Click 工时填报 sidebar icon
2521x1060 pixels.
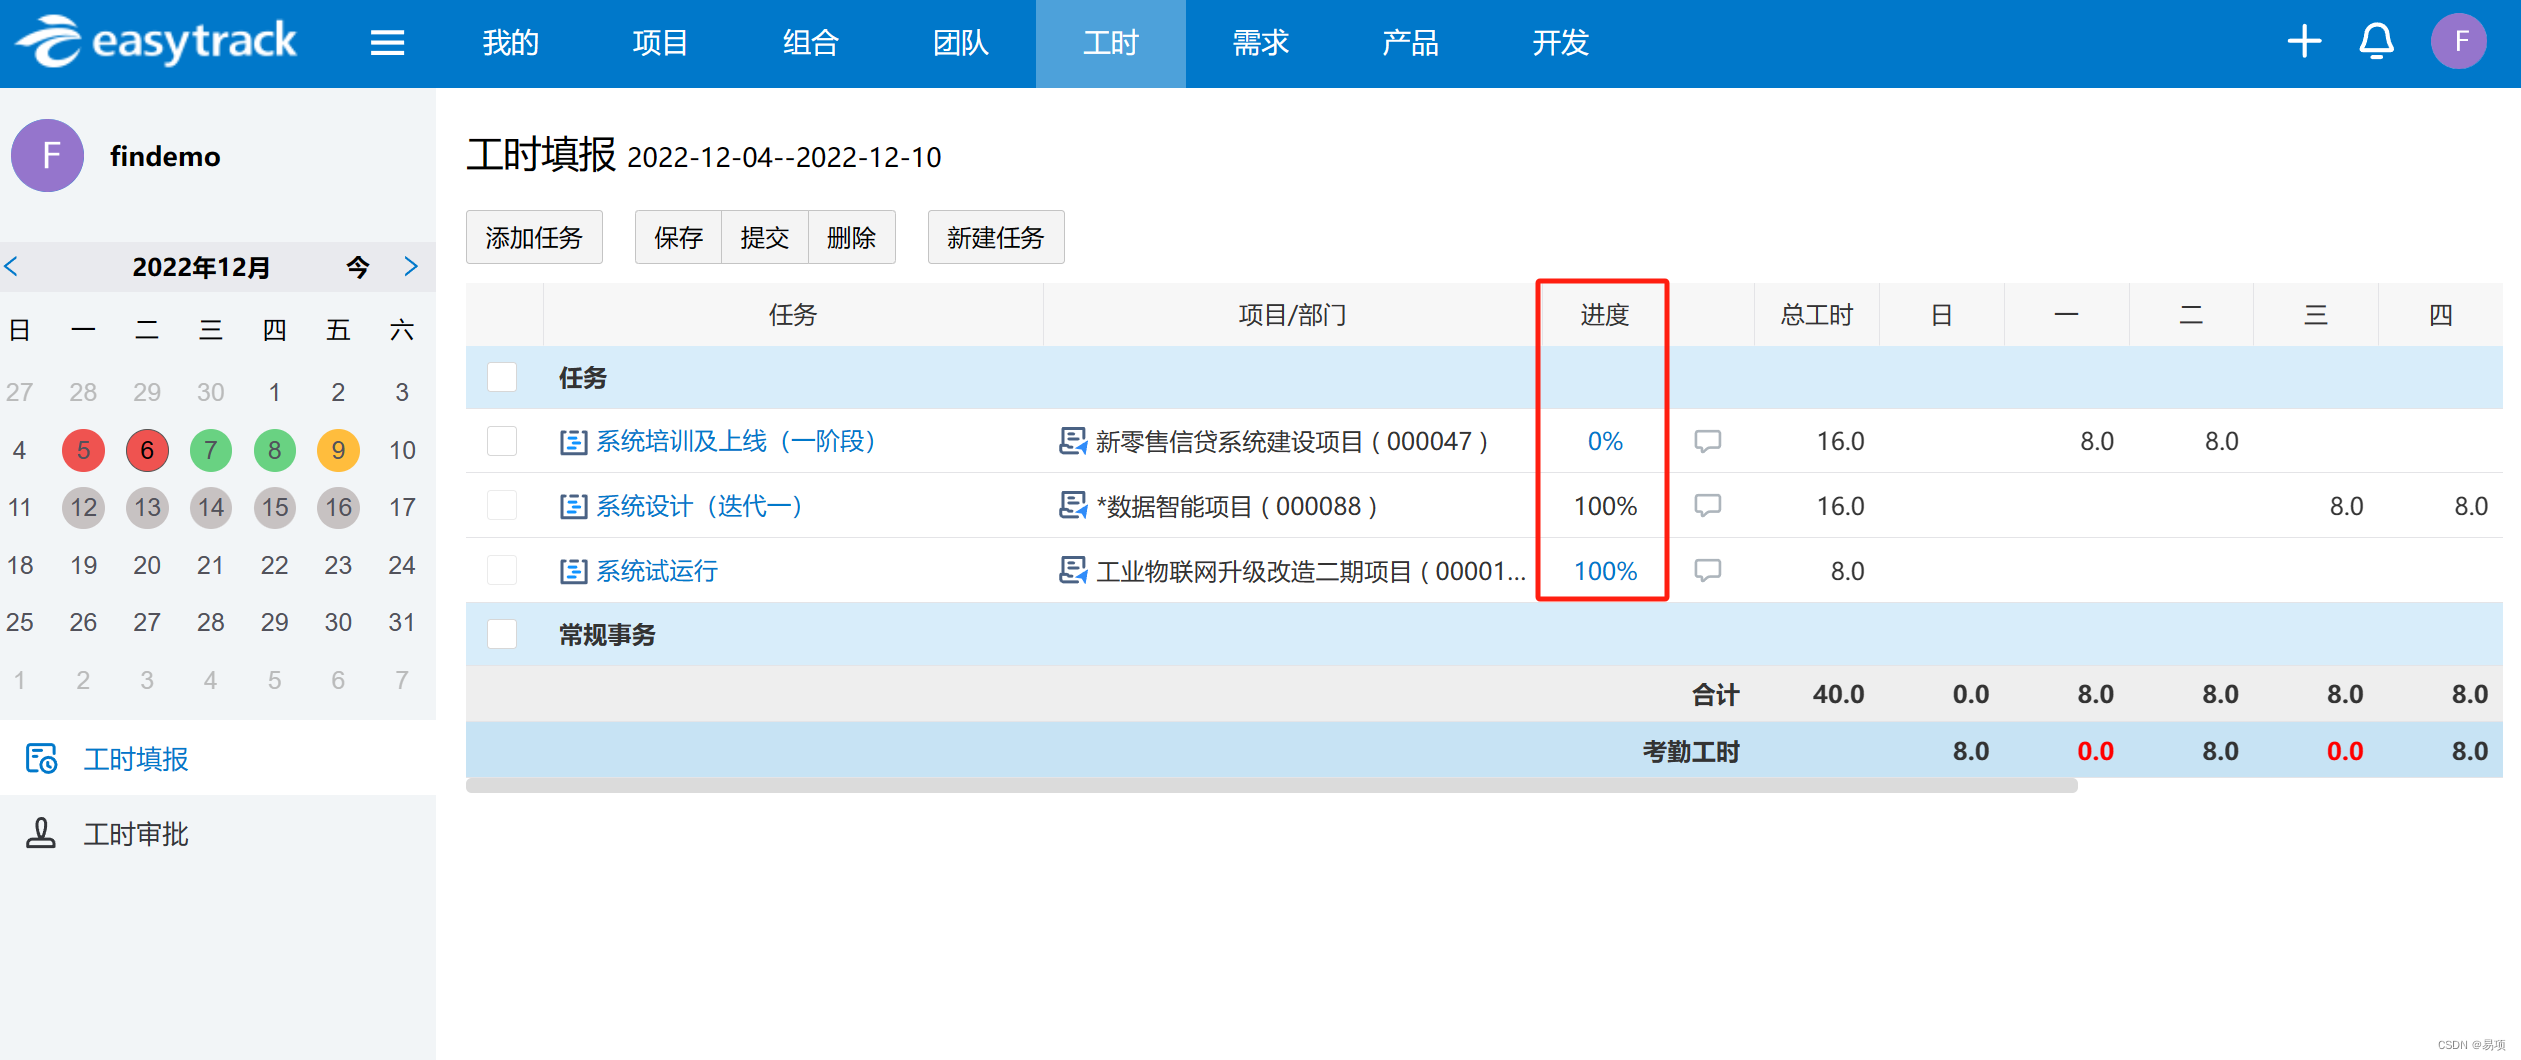[x=41, y=759]
